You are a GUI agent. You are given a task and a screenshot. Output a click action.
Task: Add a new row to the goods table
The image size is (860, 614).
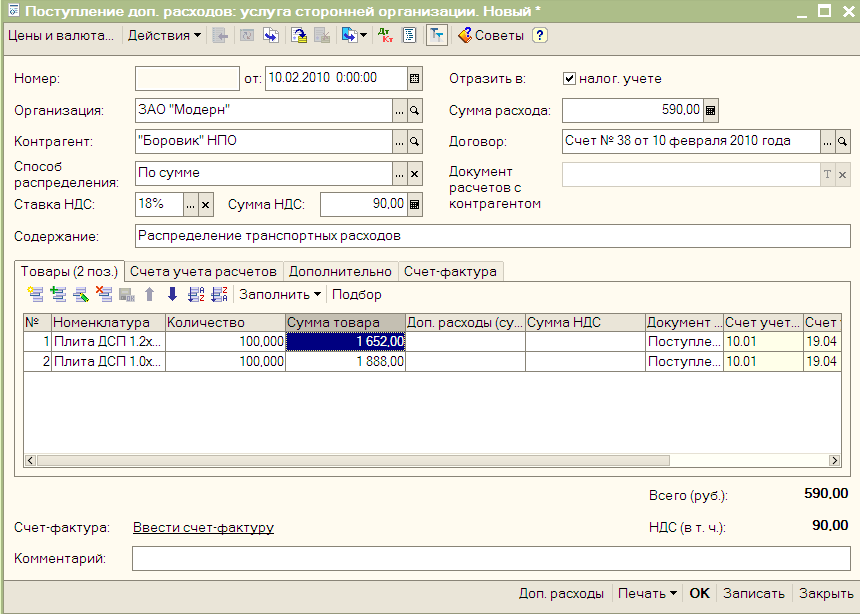tap(36, 295)
